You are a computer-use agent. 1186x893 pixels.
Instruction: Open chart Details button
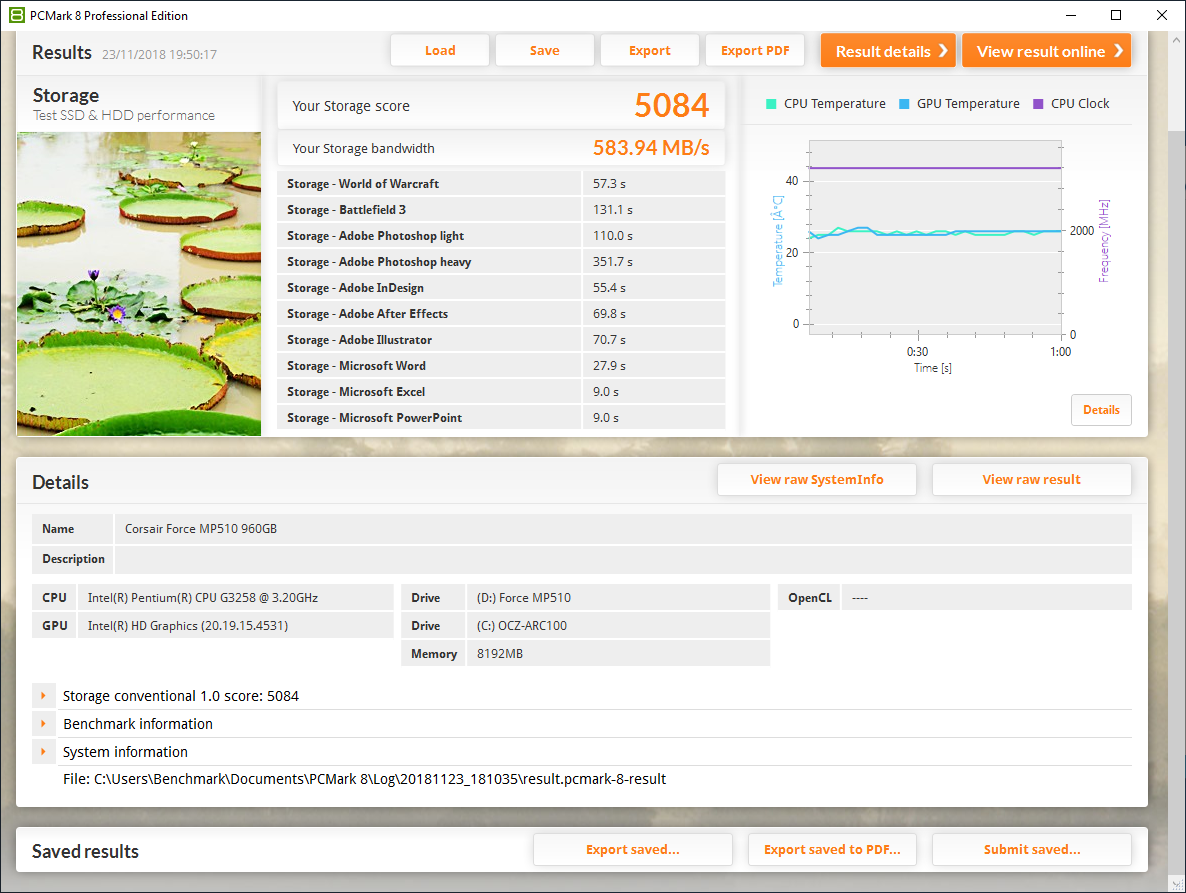coord(1101,410)
